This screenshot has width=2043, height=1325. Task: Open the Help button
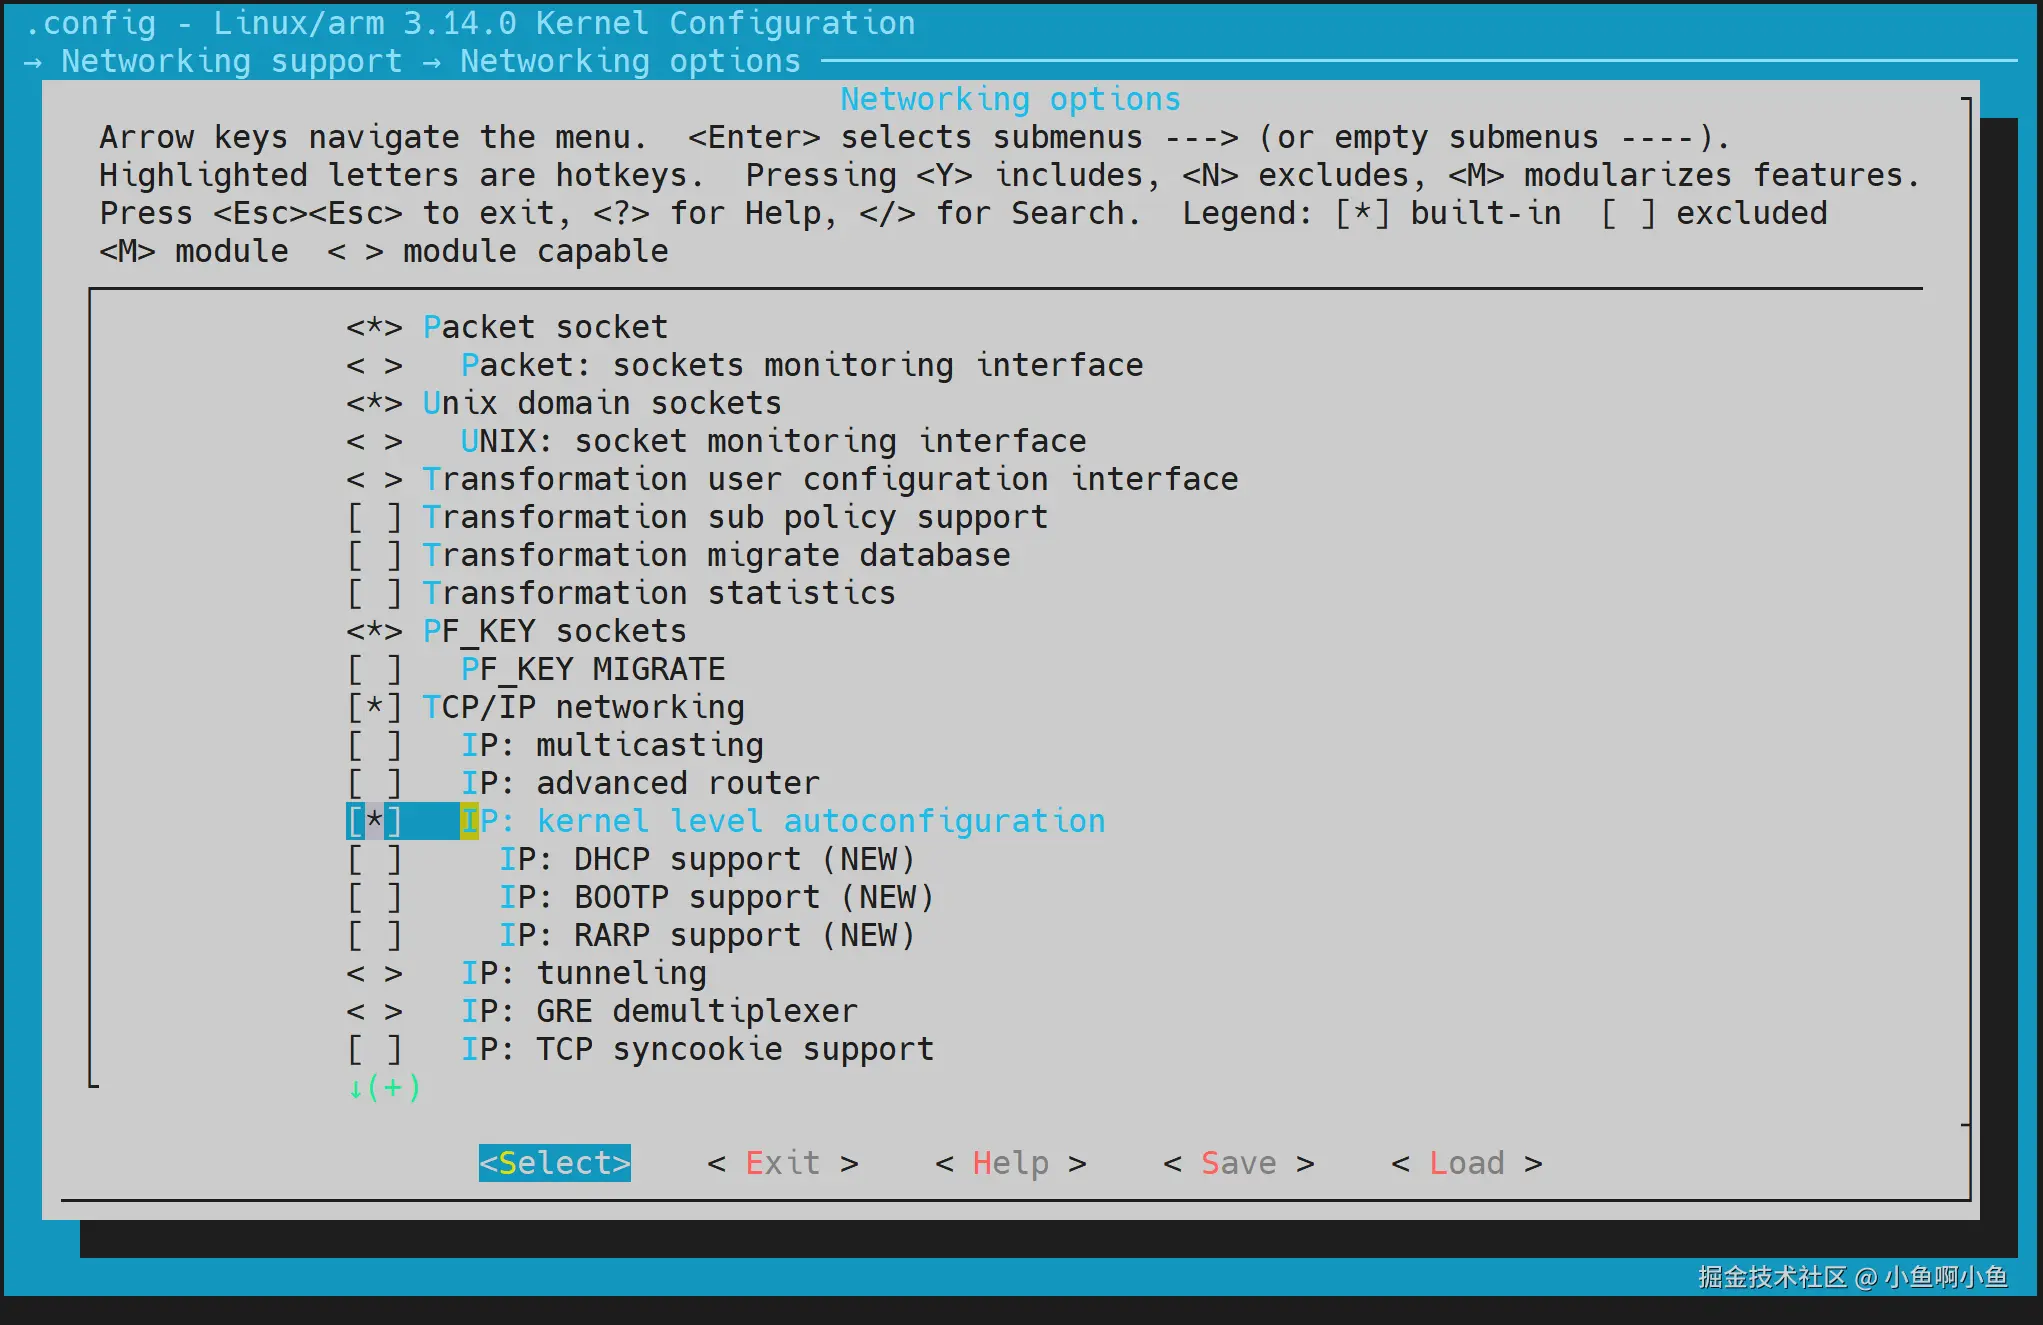(1010, 1163)
